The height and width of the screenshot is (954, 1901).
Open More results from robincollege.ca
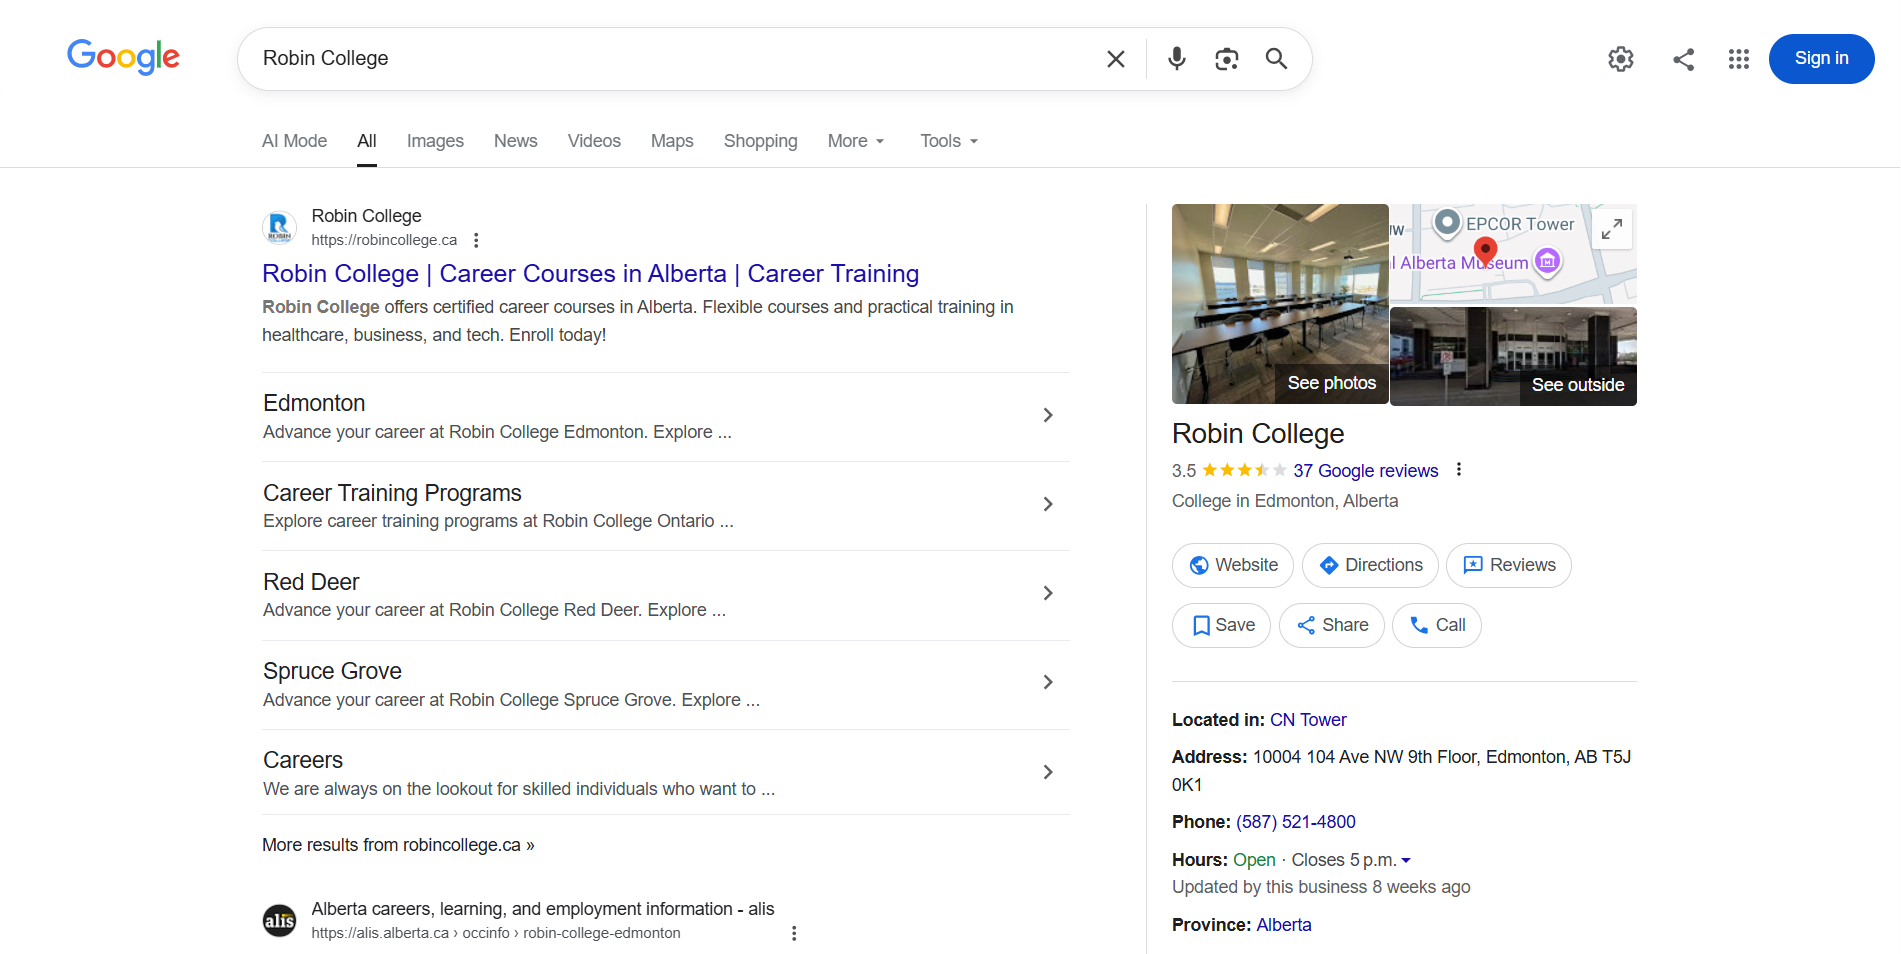pos(398,845)
